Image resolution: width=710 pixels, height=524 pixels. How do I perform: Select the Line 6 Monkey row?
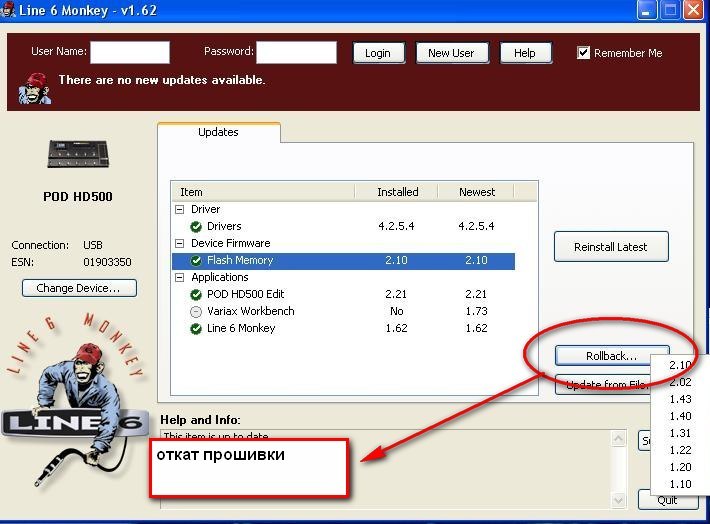click(x=344, y=328)
